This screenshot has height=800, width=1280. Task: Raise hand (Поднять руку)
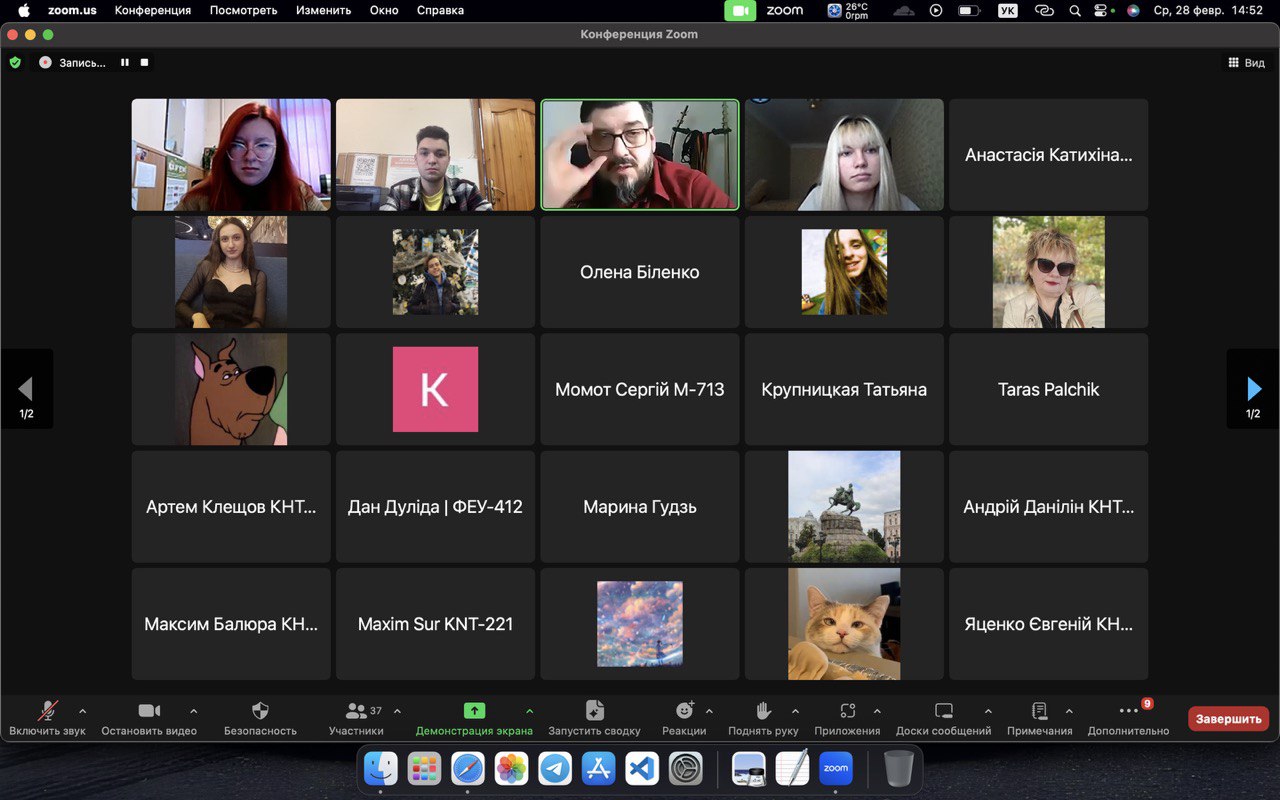tap(763, 711)
